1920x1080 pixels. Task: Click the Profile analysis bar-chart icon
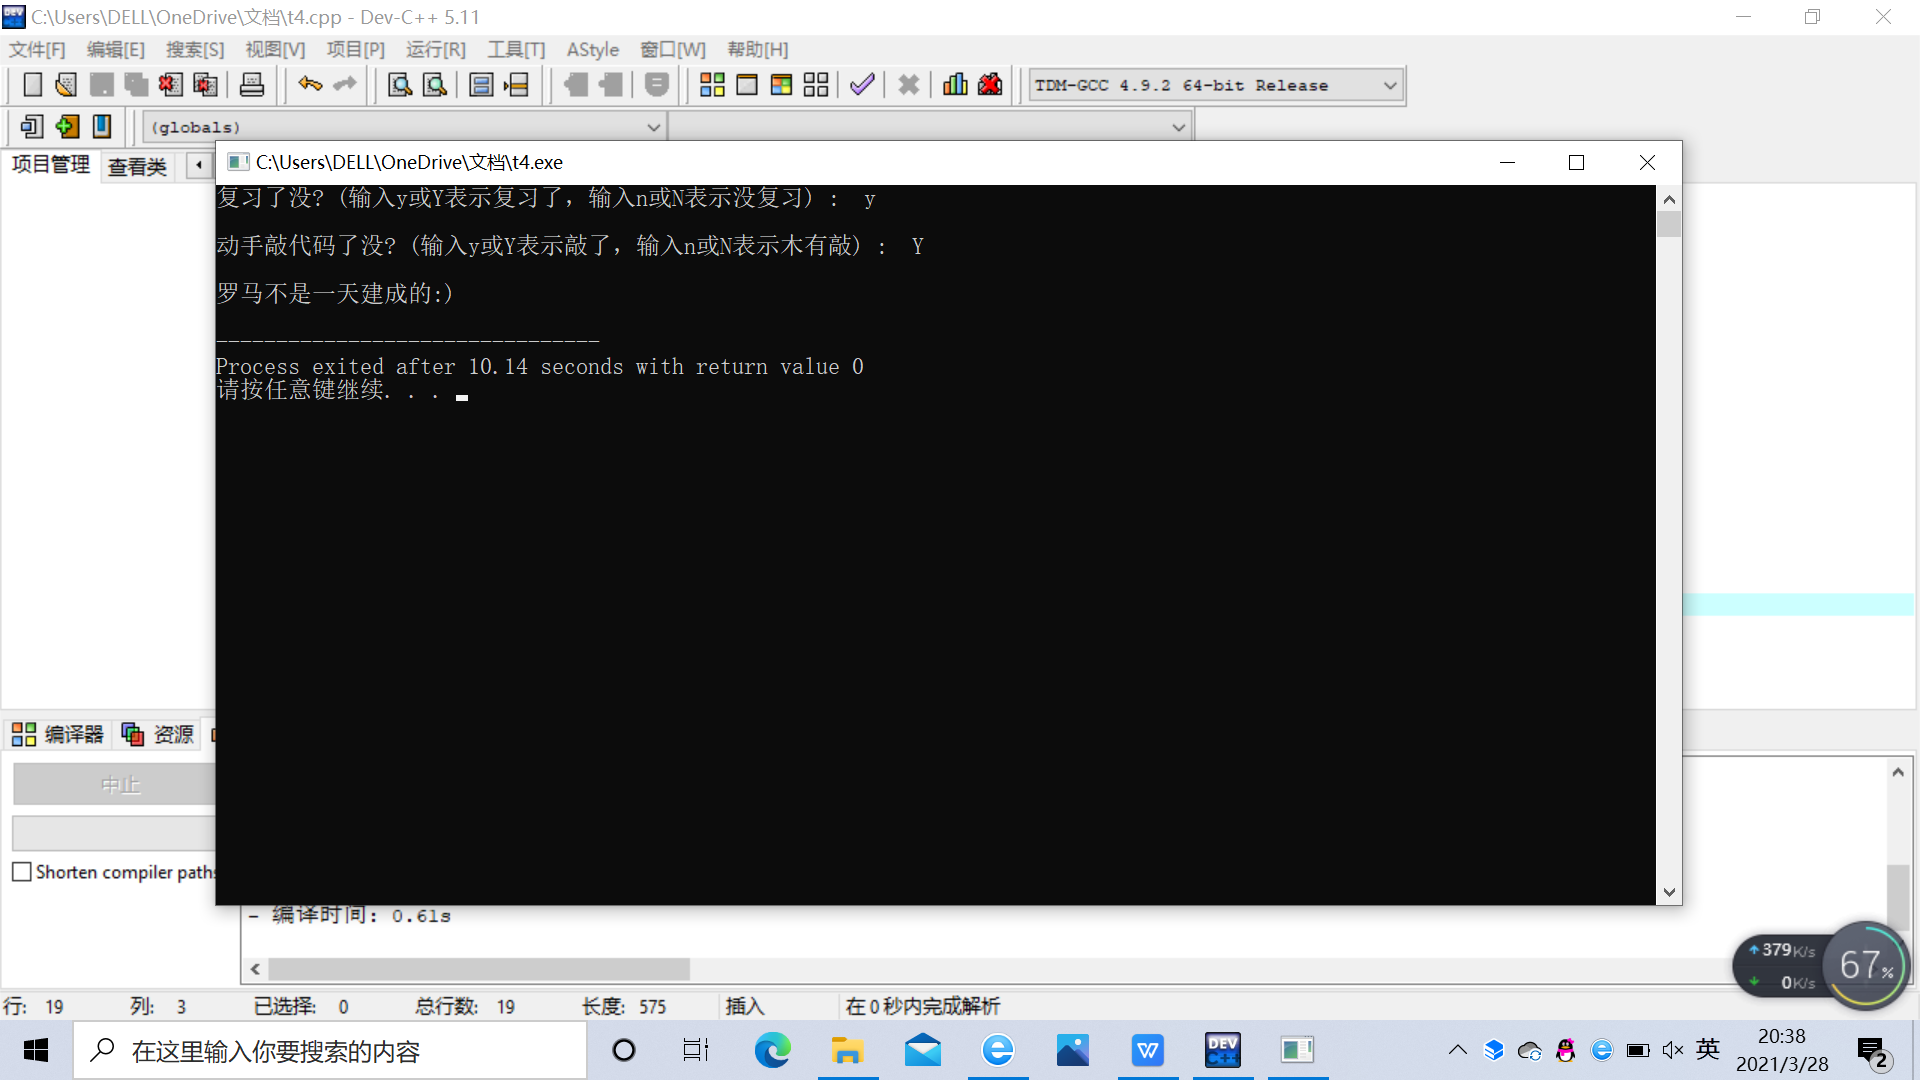tap(955, 85)
